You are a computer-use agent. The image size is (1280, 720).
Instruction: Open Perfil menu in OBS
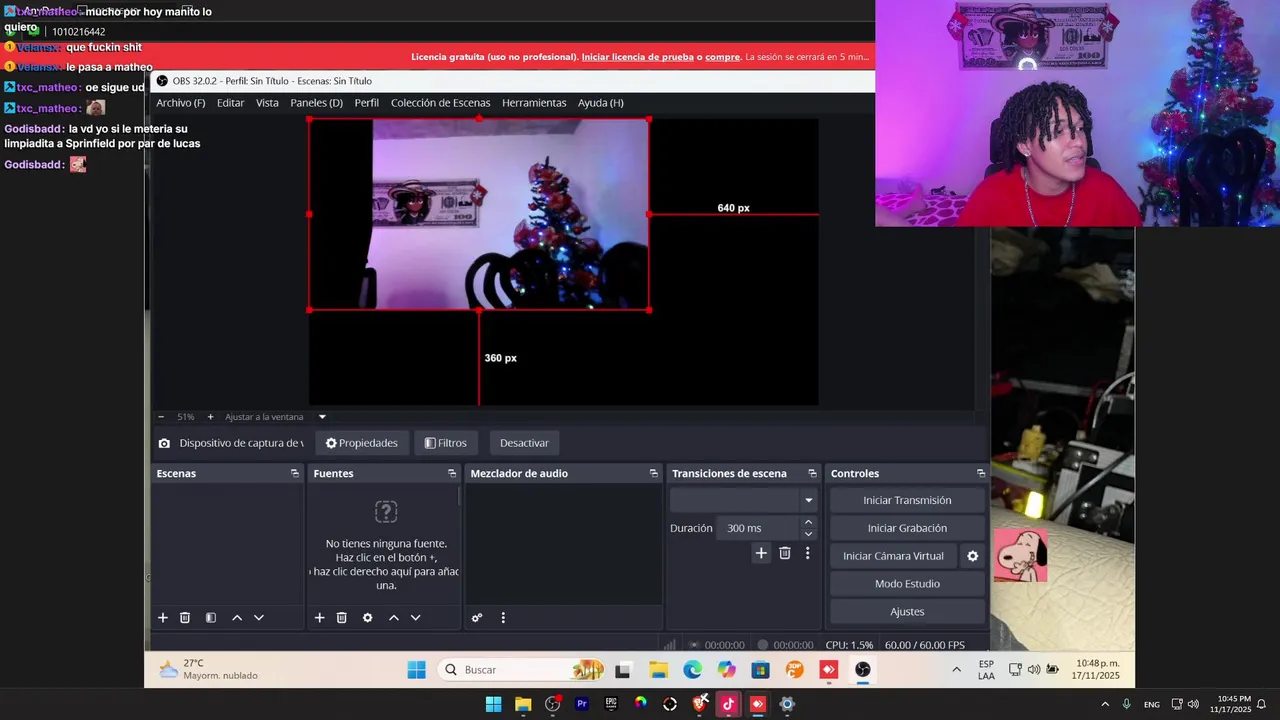[366, 103]
